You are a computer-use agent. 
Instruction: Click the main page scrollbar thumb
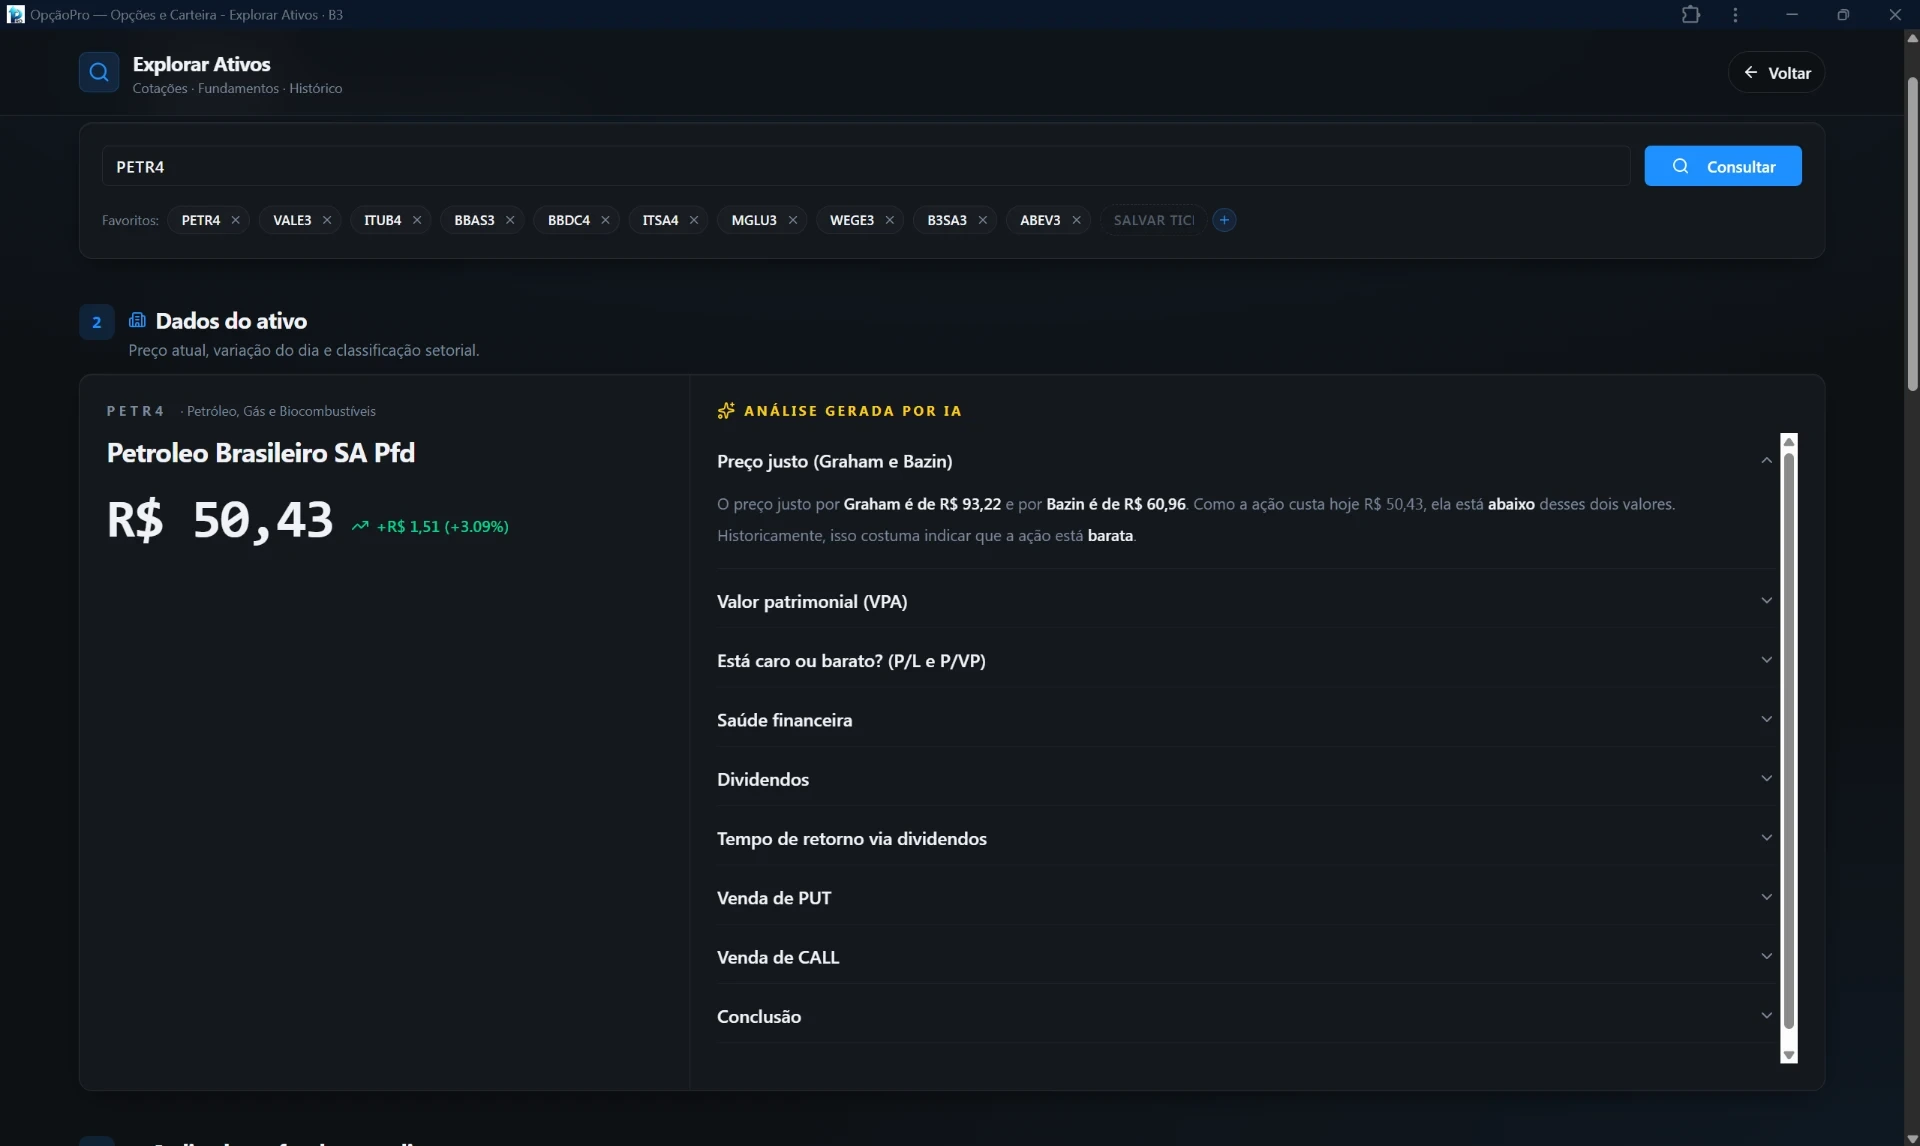coord(1912,234)
